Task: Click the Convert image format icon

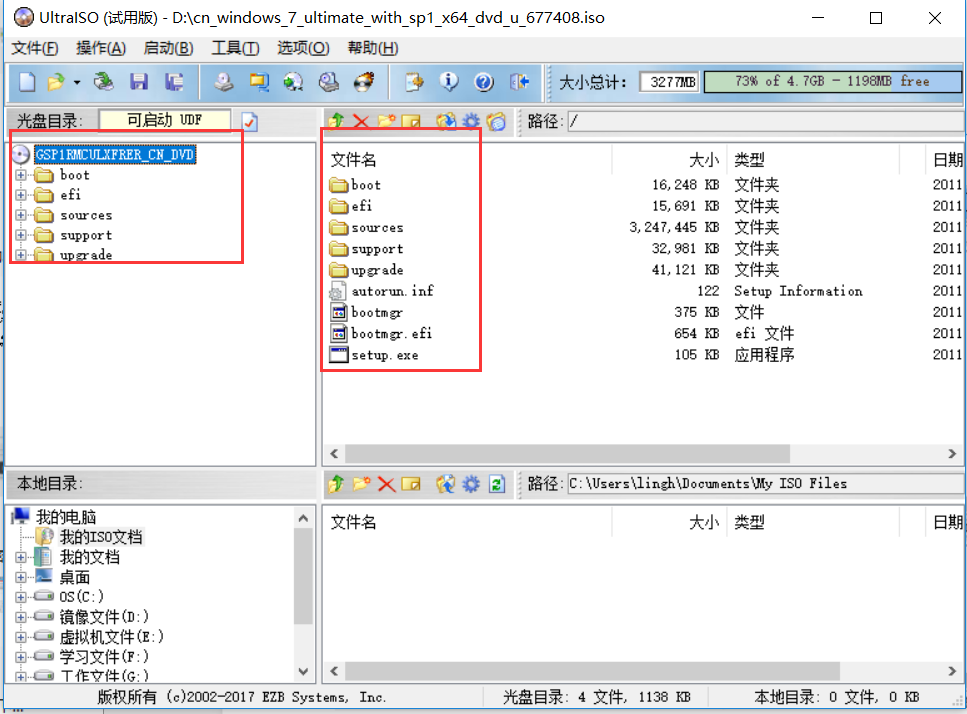Action: 259,82
